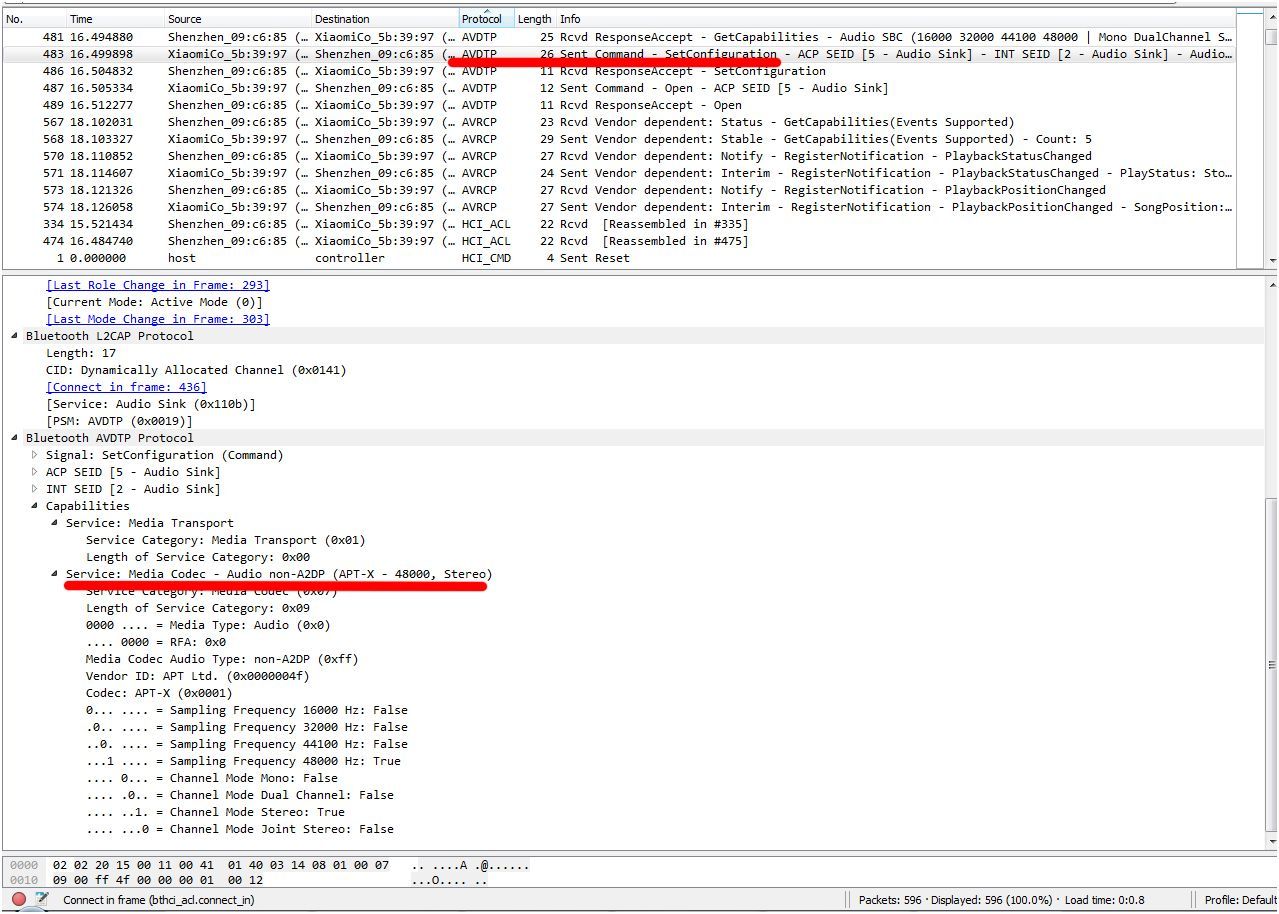This screenshot has height=914, width=1279.
Task: Collapse the Service: Media Transport node
Action: coord(55,523)
